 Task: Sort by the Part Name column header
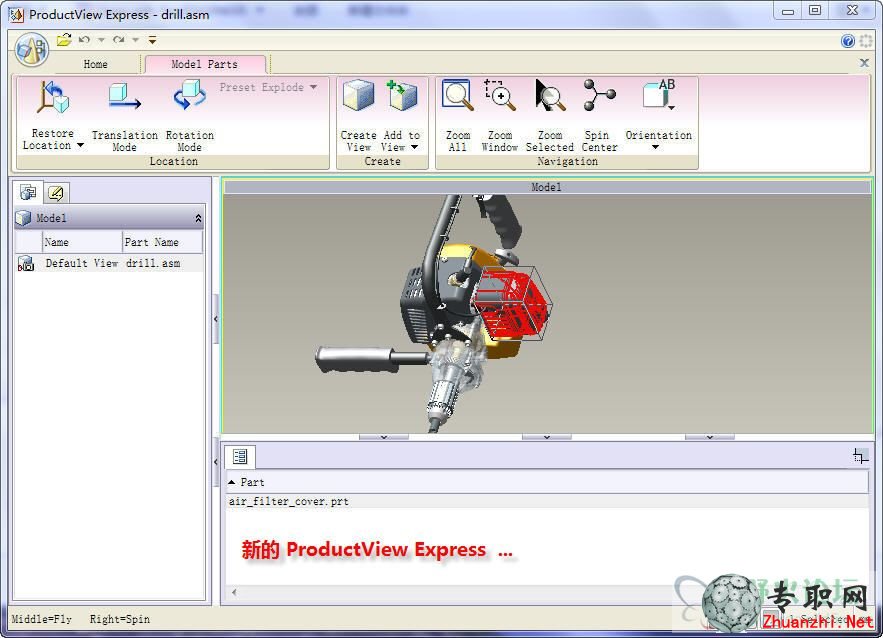pyautogui.click(x=163, y=242)
